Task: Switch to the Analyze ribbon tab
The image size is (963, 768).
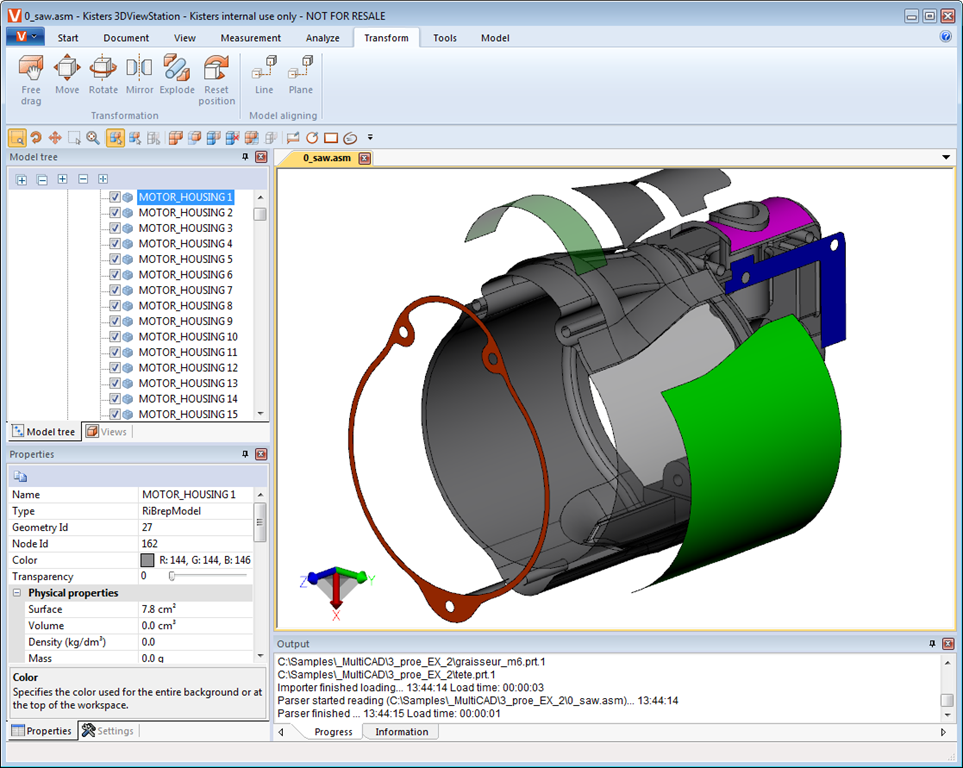Action: [322, 38]
